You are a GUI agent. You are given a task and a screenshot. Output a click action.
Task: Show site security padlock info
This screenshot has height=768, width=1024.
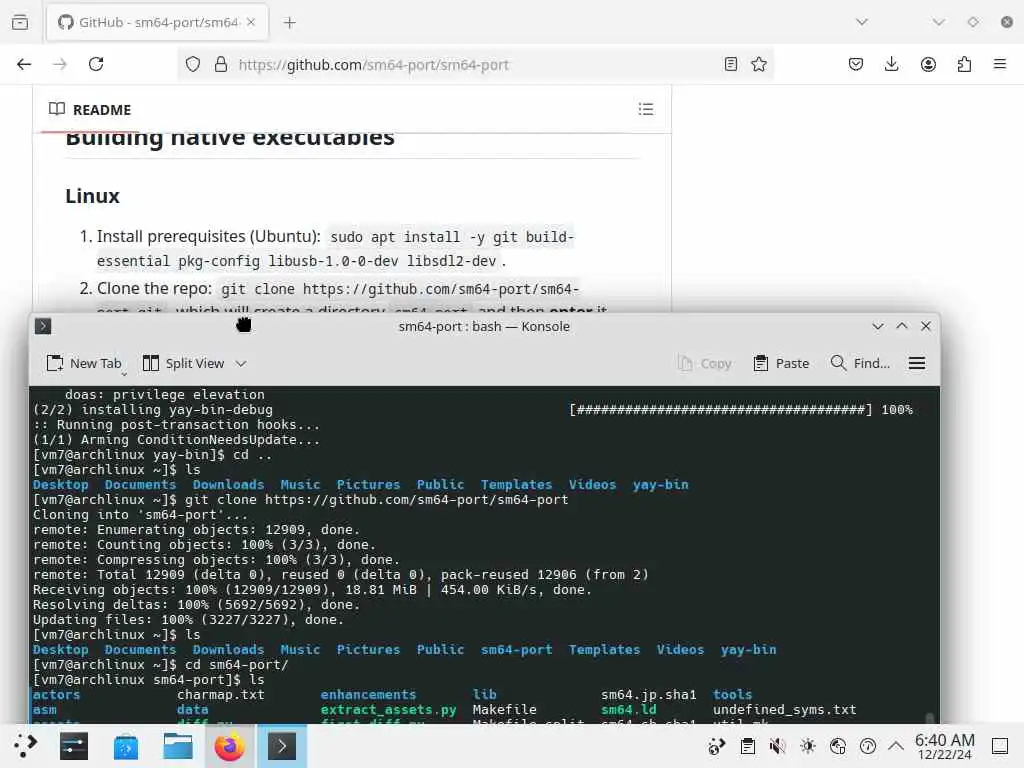pos(221,64)
